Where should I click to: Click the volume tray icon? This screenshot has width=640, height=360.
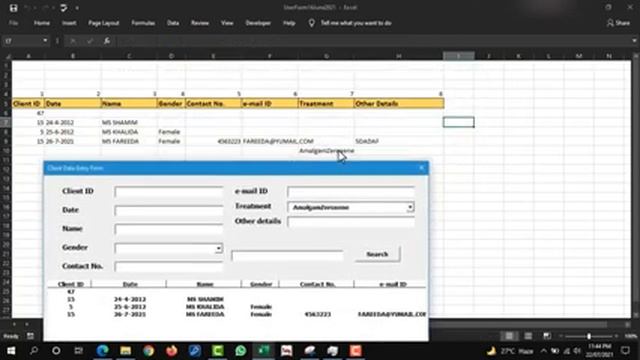tap(577, 351)
